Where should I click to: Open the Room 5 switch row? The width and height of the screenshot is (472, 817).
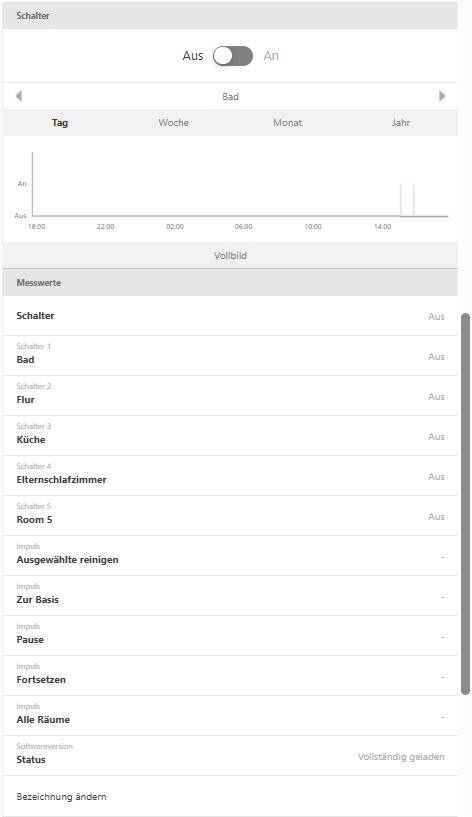pyautogui.click(x=230, y=516)
